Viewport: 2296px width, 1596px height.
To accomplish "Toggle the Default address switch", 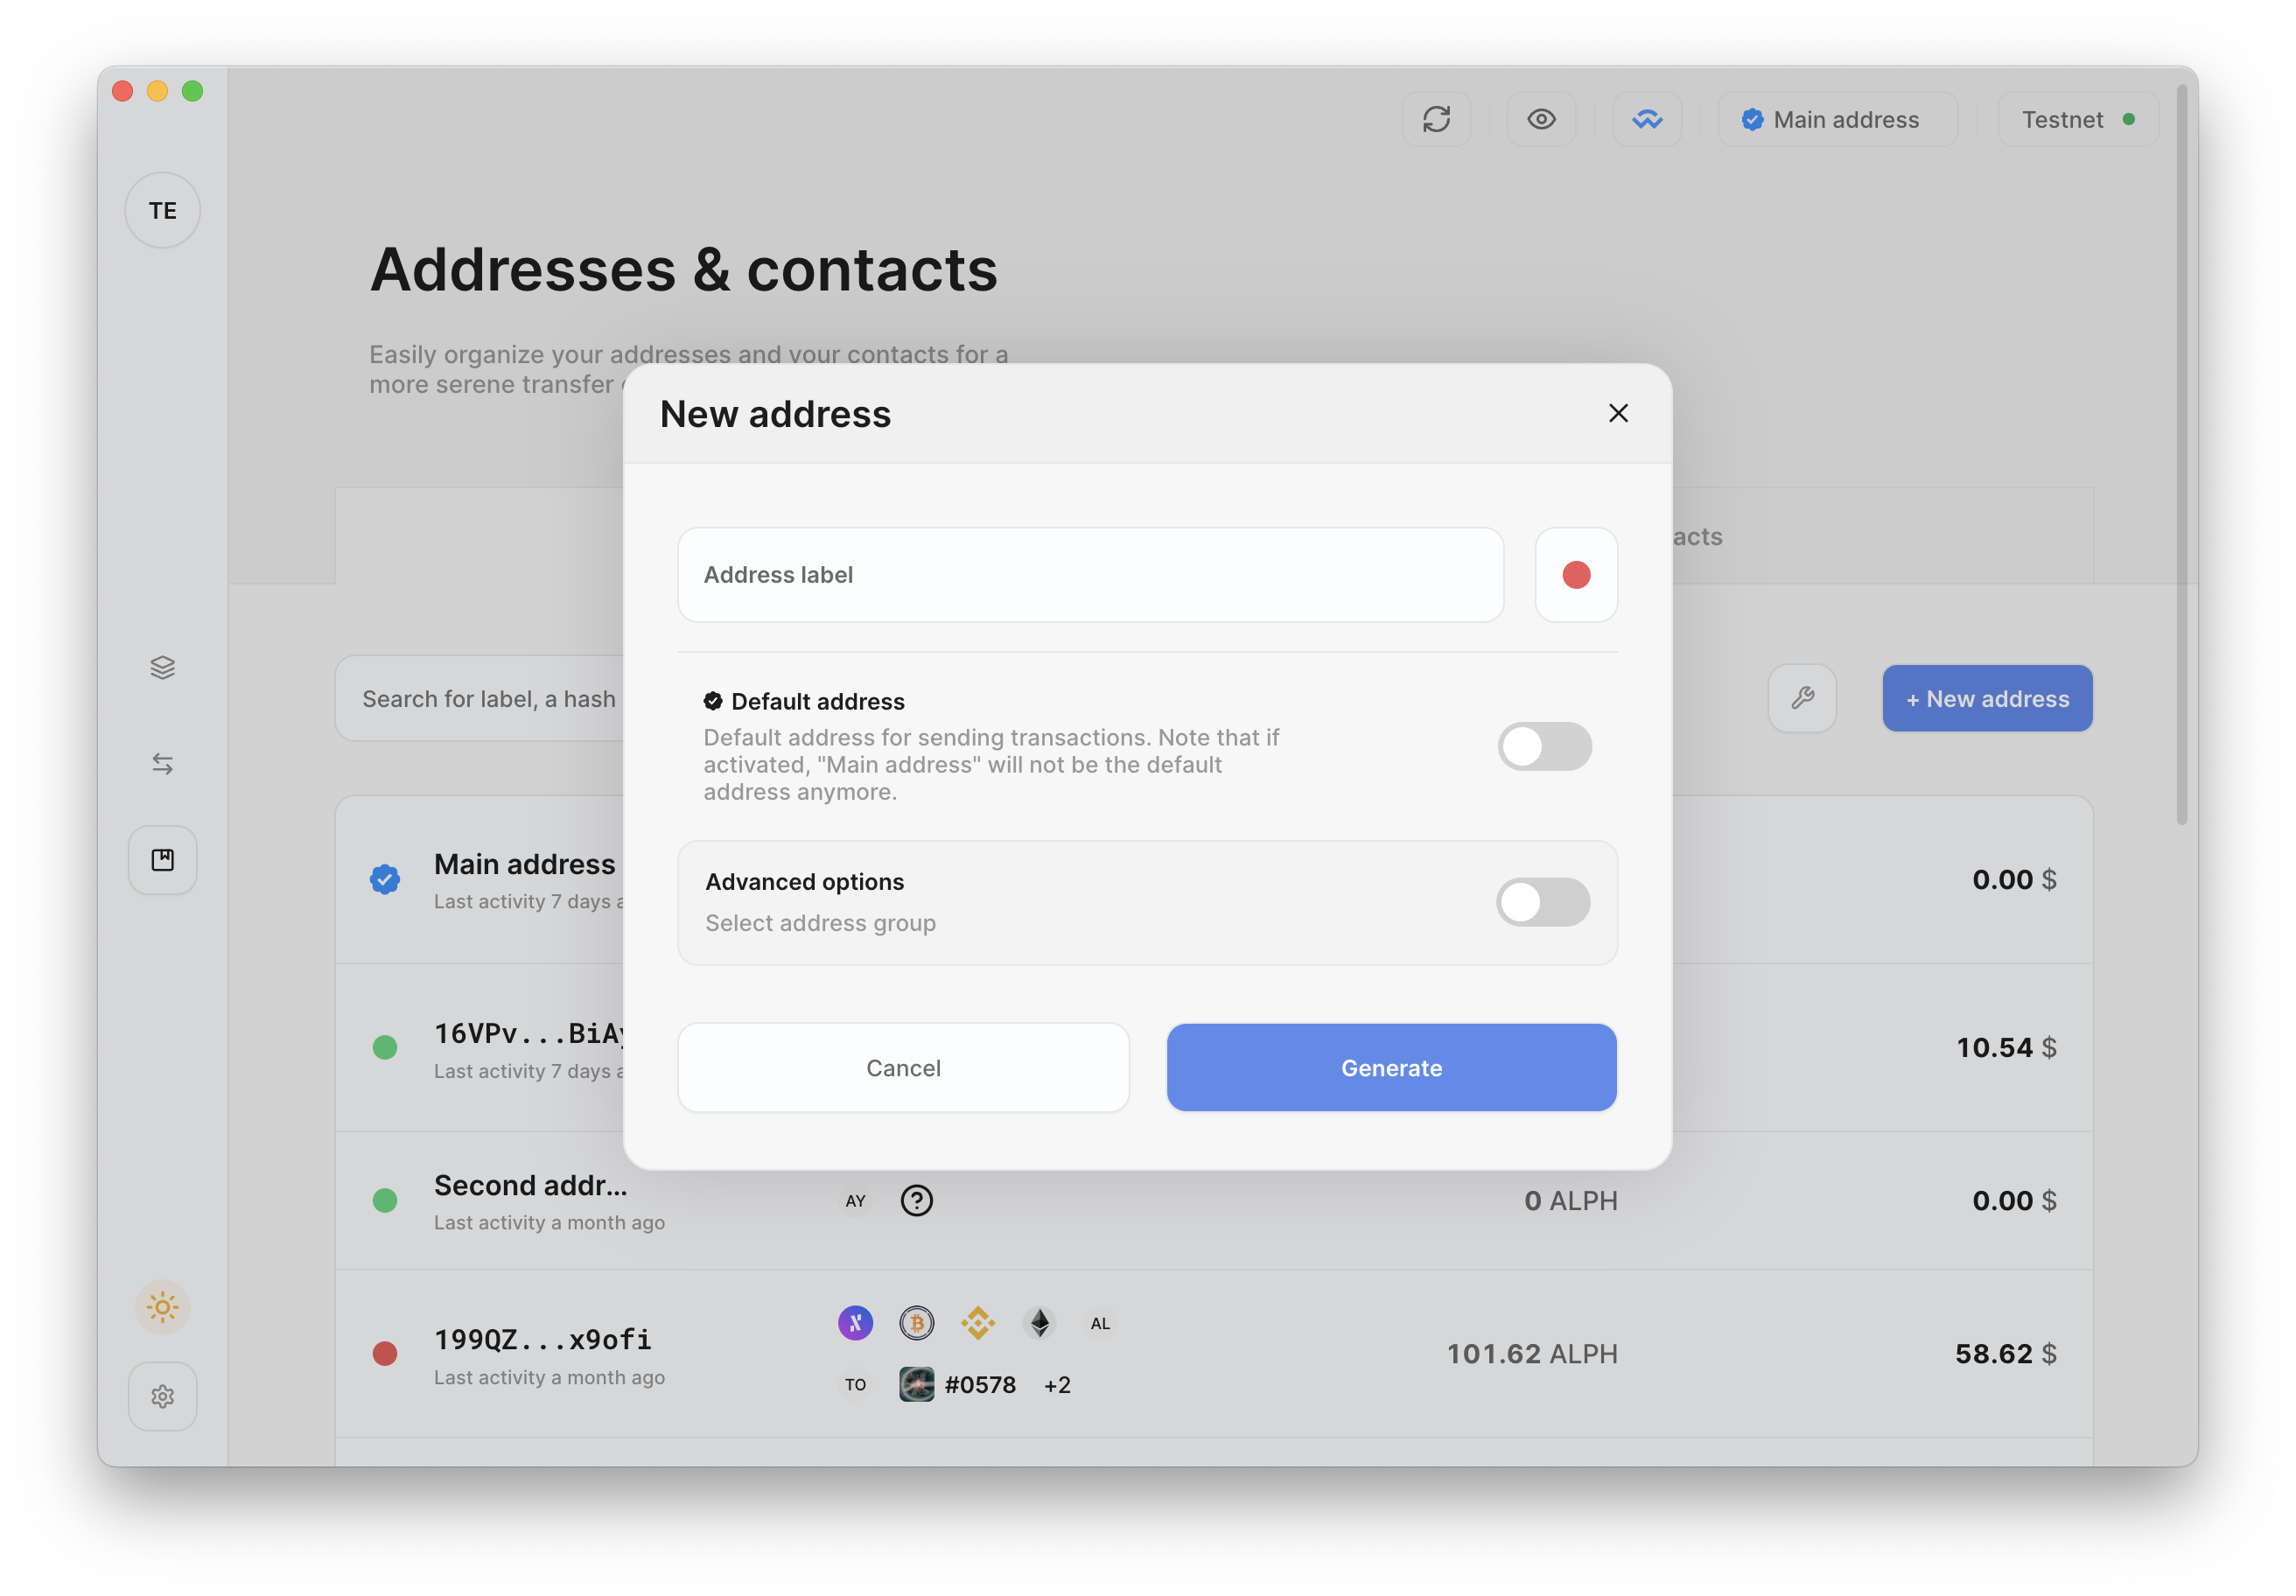I will 1544,746.
